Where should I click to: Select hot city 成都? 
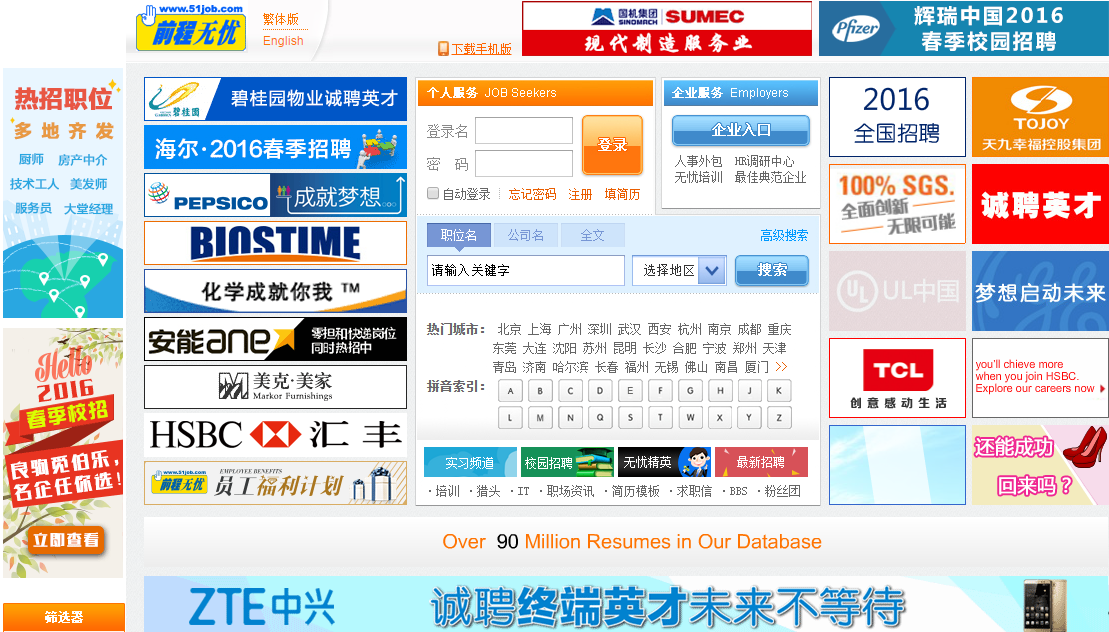[x=749, y=329]
